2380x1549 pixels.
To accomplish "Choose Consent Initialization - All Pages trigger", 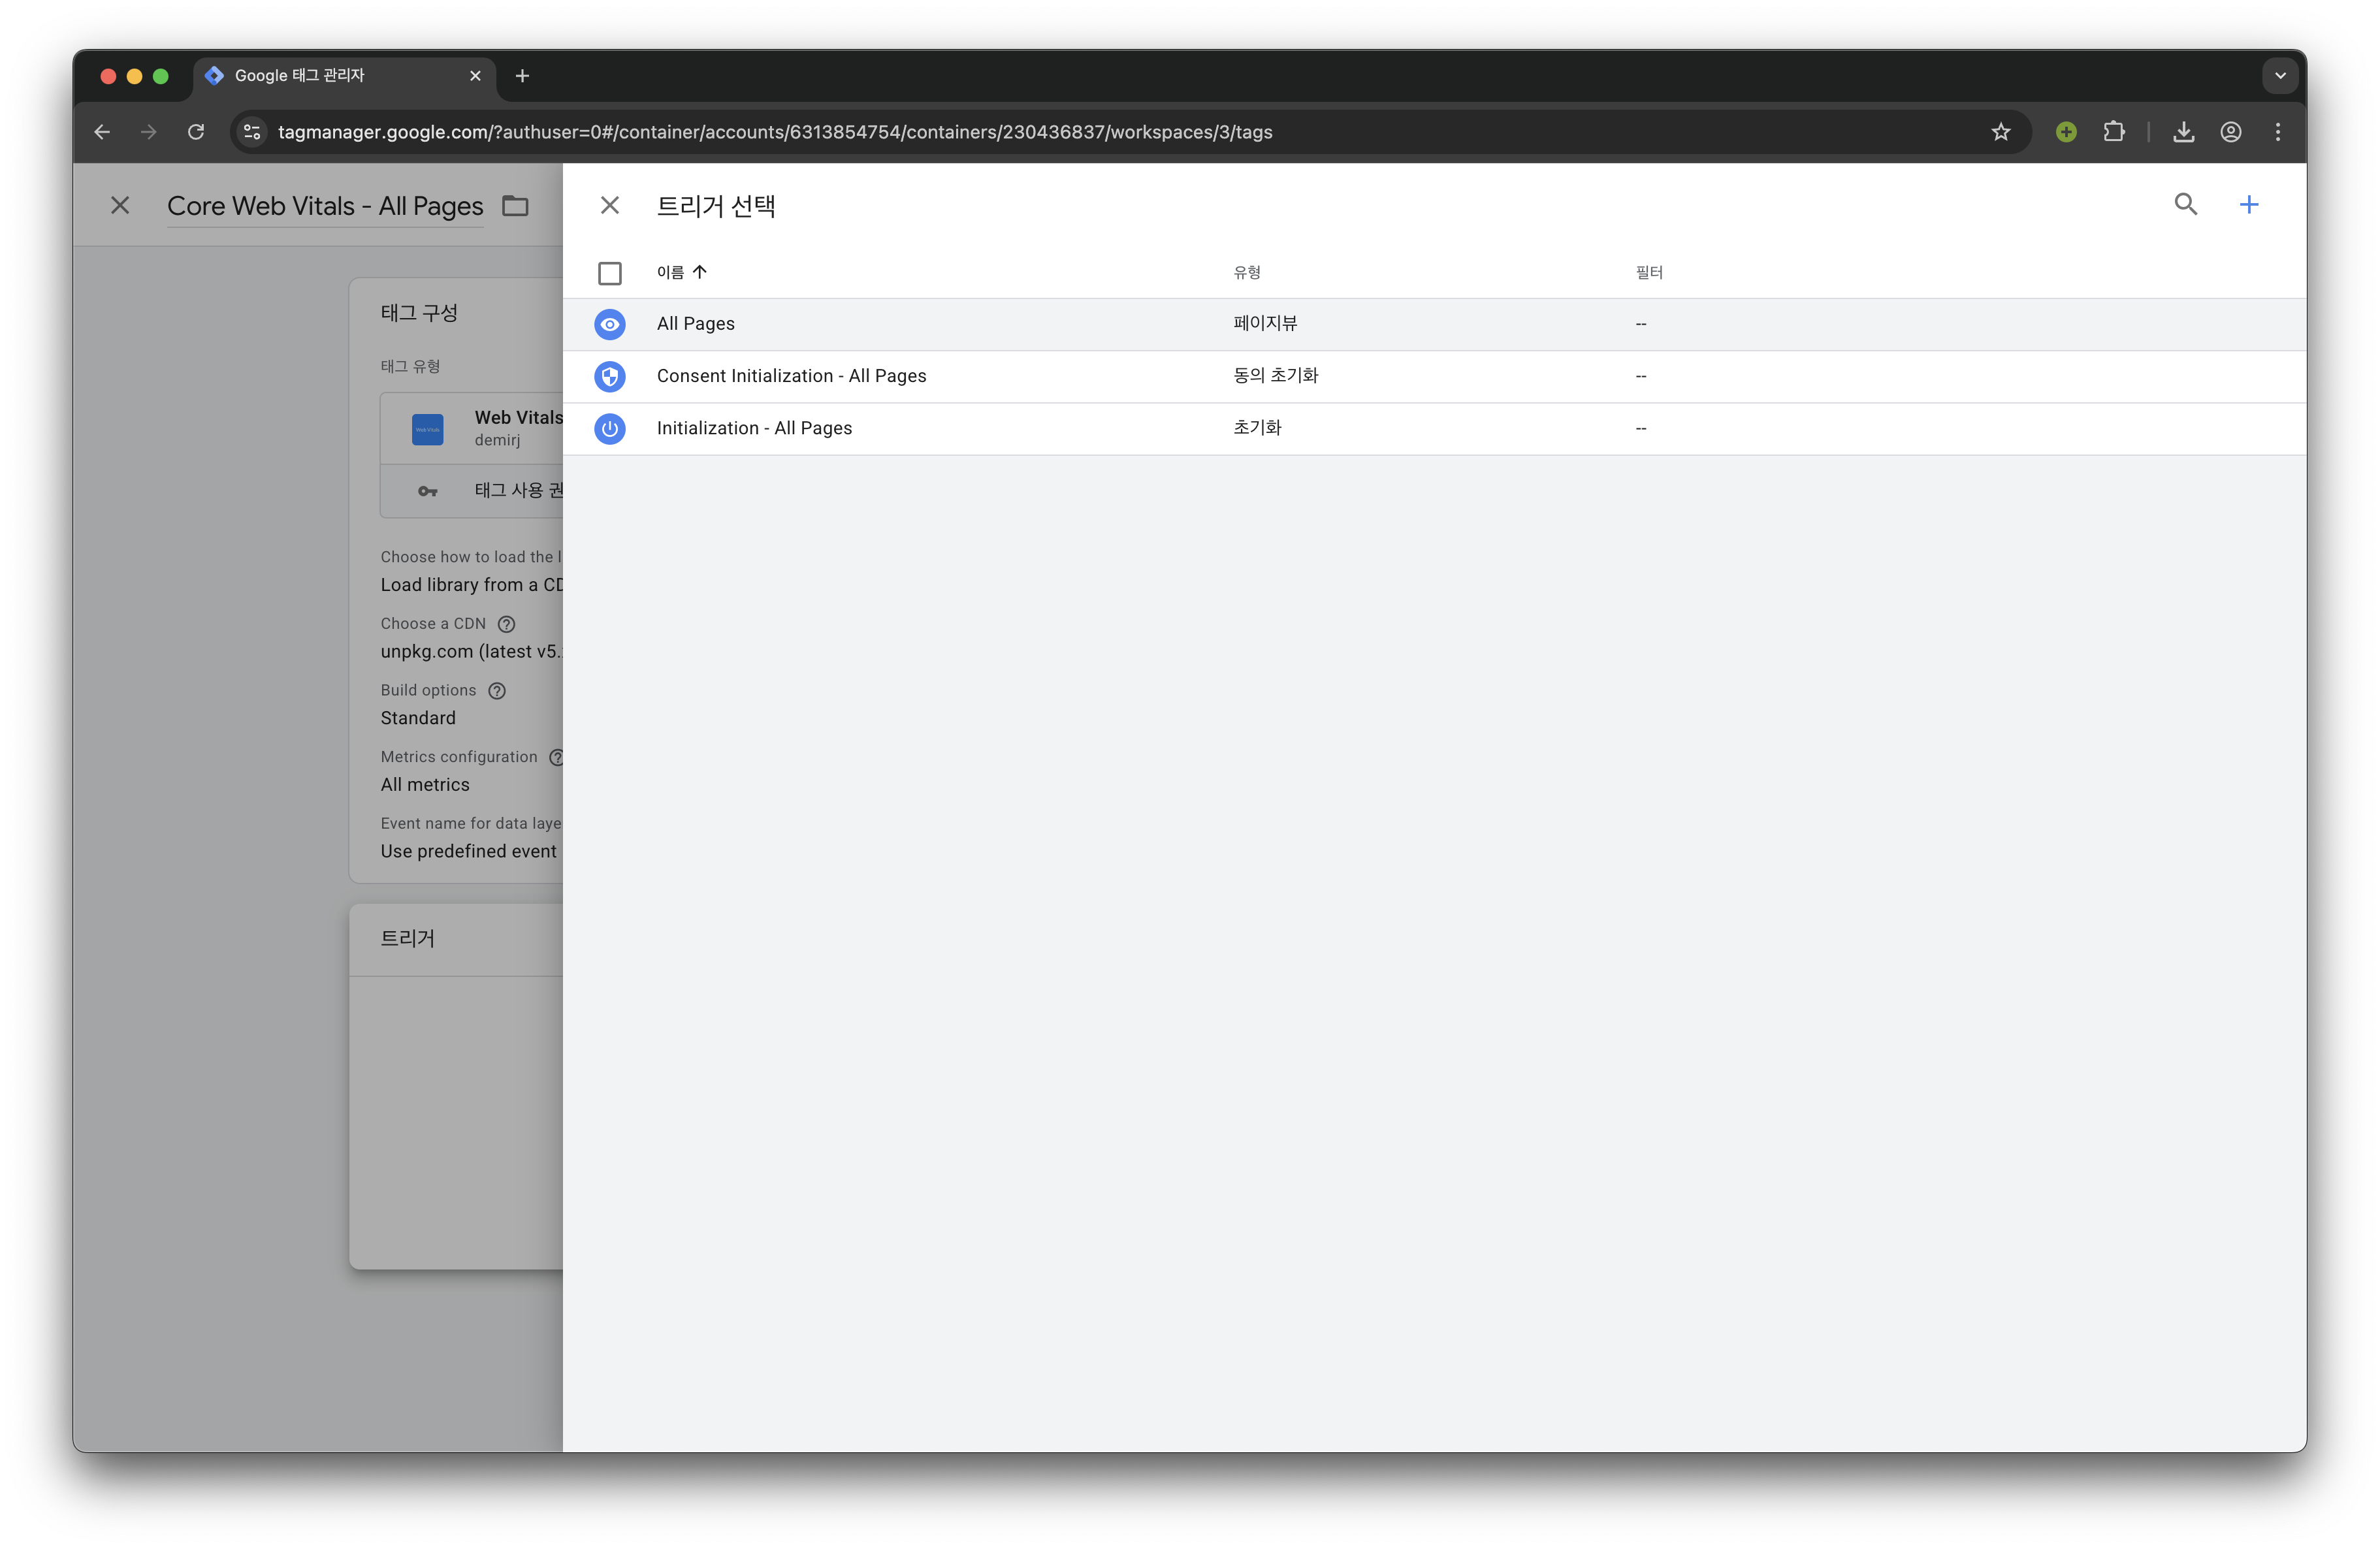I will pos(791,376).
